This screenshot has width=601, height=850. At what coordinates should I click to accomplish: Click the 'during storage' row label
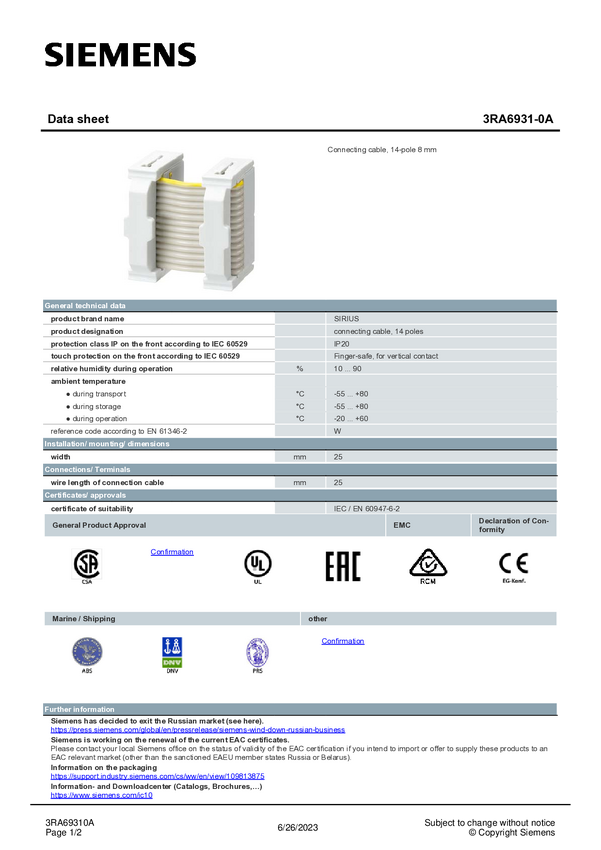[x=96, y=407]
